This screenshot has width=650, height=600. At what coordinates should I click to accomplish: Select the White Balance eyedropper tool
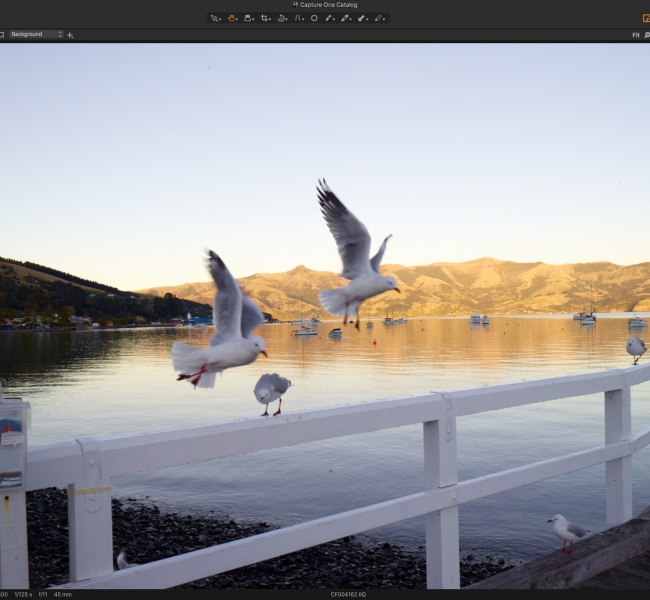pyautogui.click(x=328, y=18)
